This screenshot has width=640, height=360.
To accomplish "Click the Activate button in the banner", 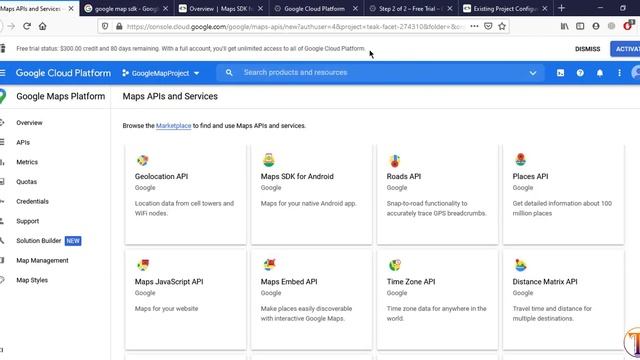I will click(626, 49).
